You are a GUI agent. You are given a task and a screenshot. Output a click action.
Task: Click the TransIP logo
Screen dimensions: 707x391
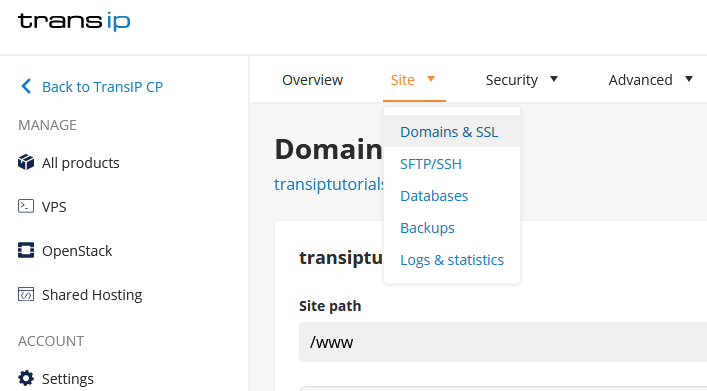74,21
